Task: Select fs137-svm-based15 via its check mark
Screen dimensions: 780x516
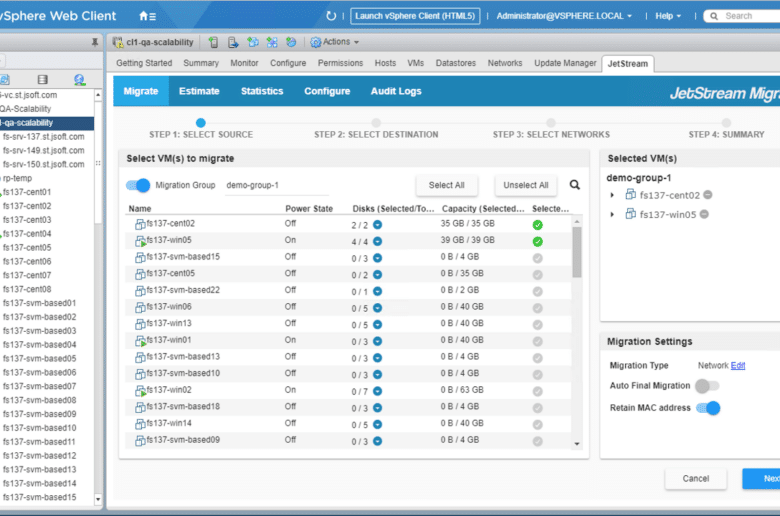Action: [x=537, y=258]
